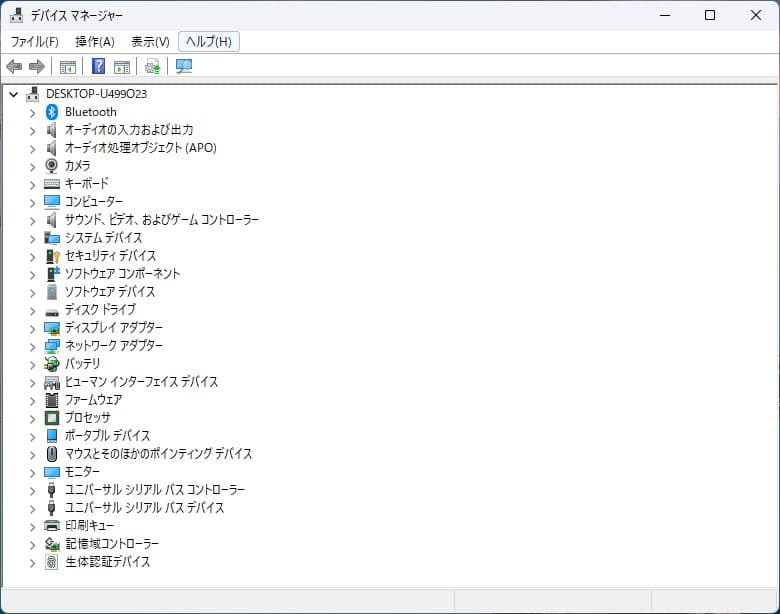Screen dimensions: 780x614
Task: Open the ファイル(F) menu
Action: click(x=35, y=42)
